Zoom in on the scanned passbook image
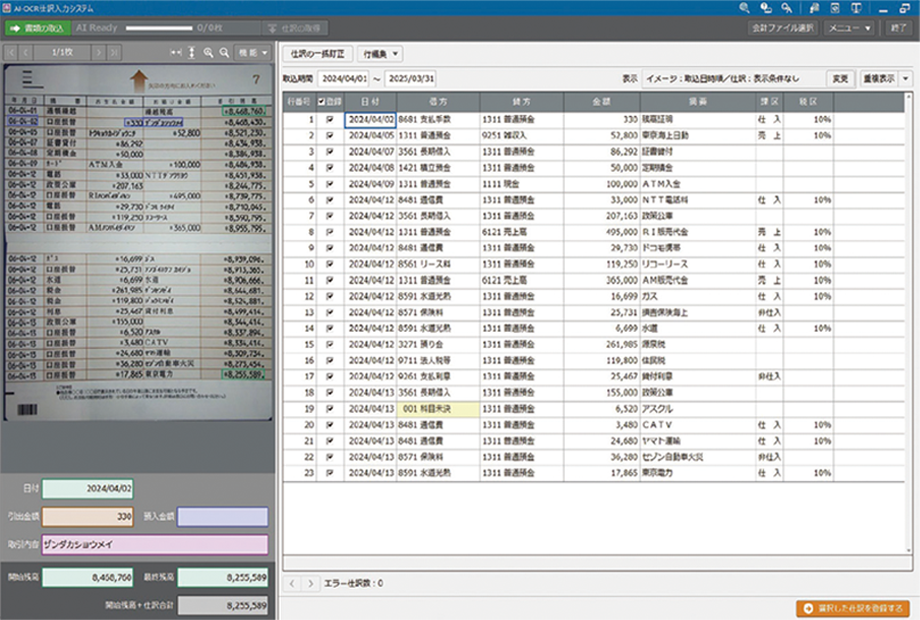 (208, 53)
